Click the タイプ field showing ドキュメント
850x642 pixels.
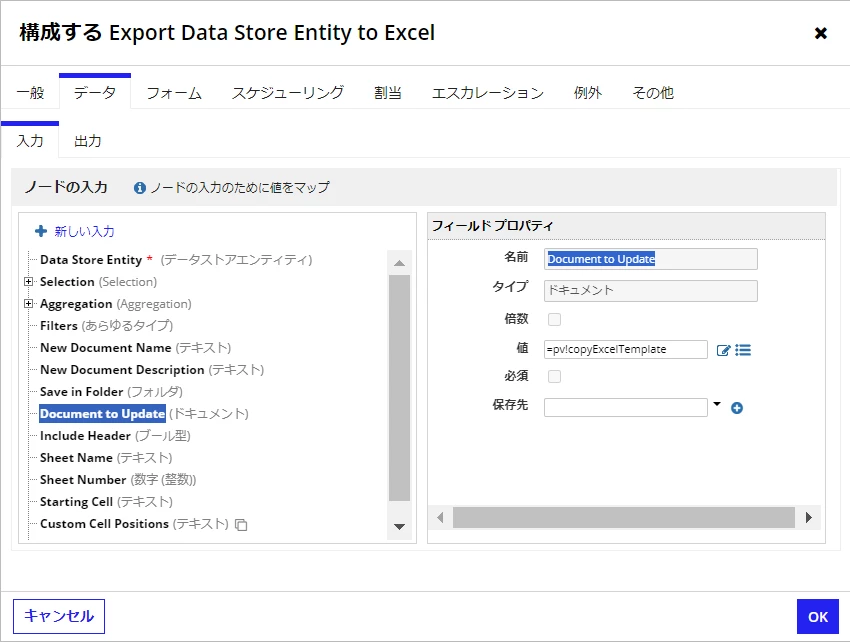[x=651, y=291]
